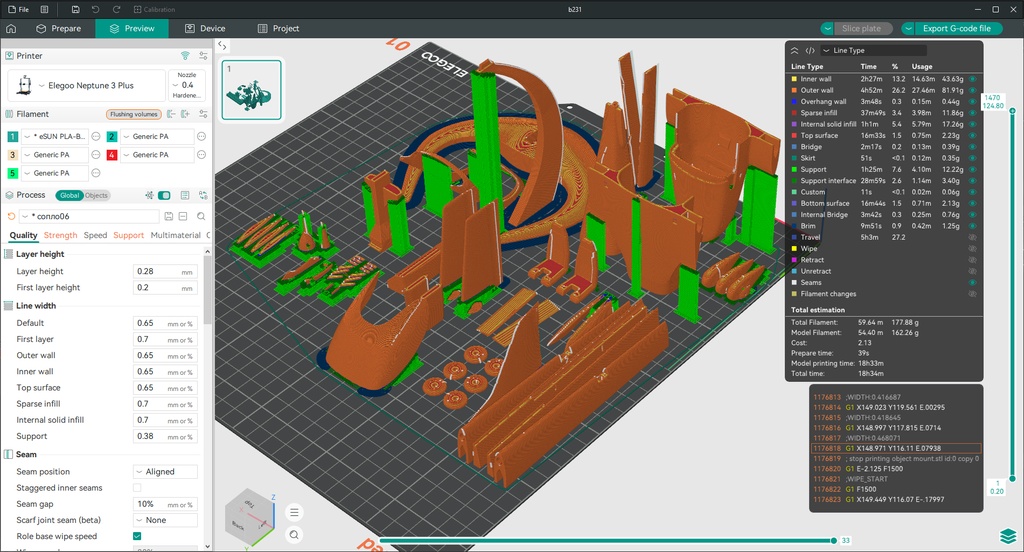This screenshot has height=552, width=1024.
Task: Hide Outer wall lines via eye icon
Action: tap(972, 90)
